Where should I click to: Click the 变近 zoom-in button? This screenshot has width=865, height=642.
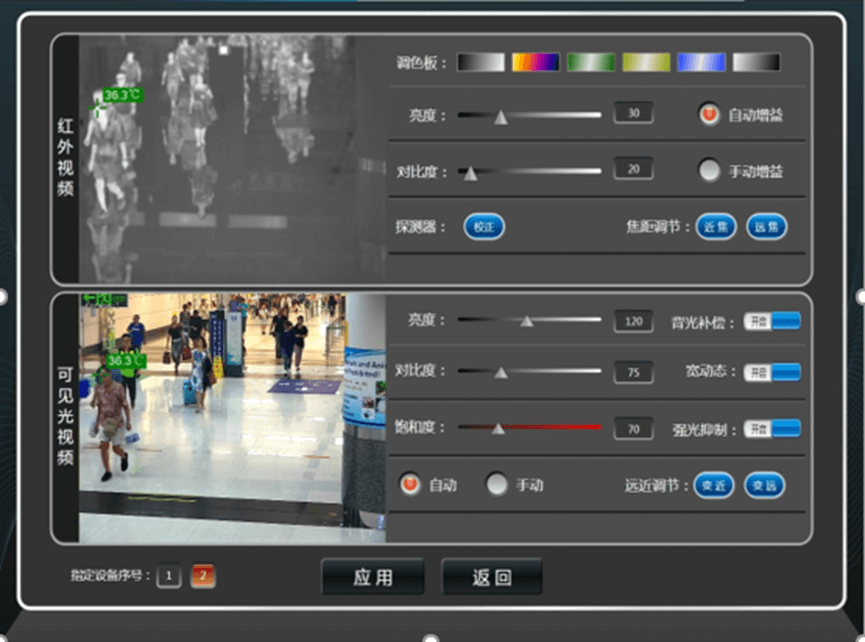(714, 485)
